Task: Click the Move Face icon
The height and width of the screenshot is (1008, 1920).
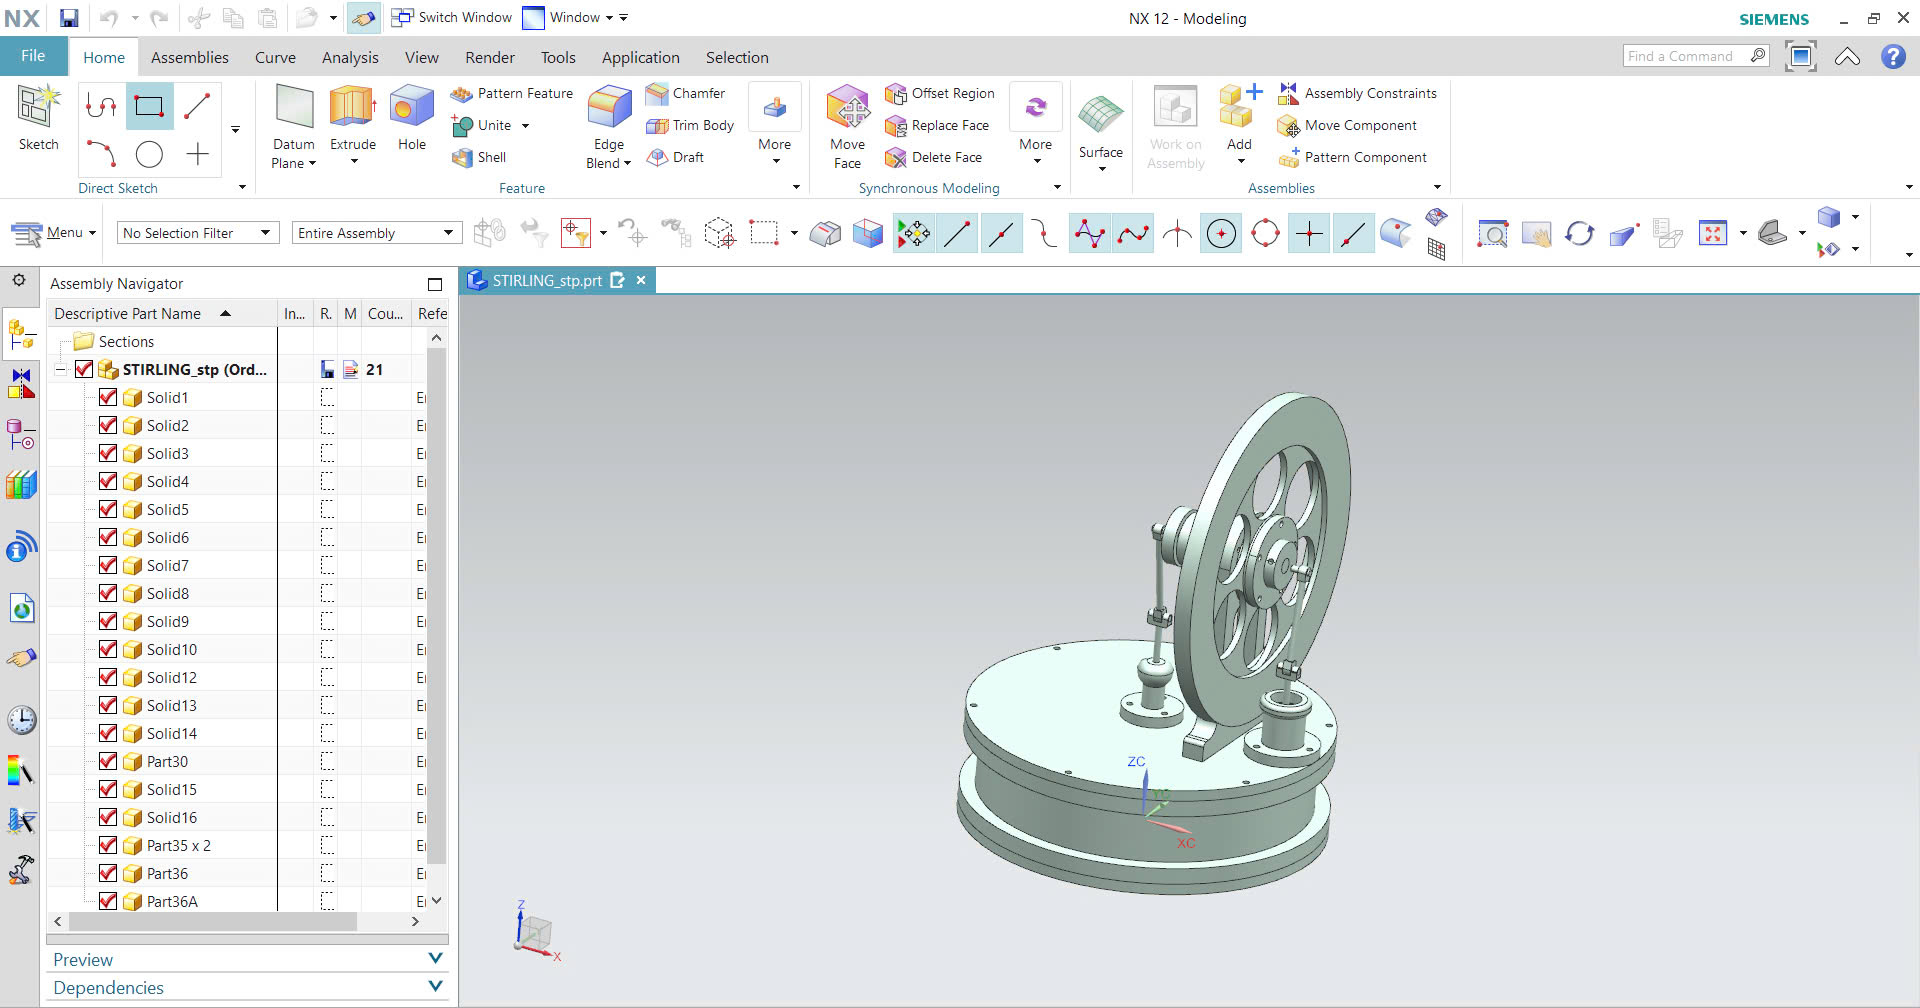Action: tap(847, 108)
